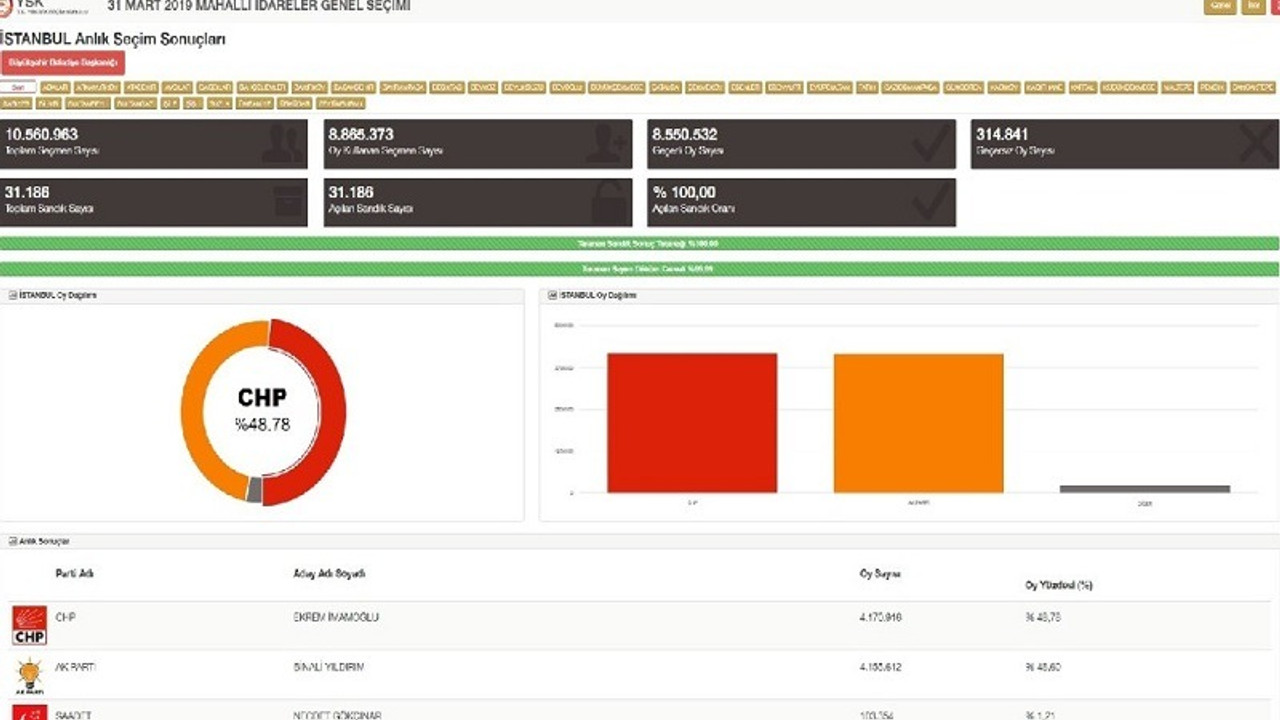Click the ballot box icon on Toplam Sandık card
The width and height of the screenshot is (1280, 720).
pos(288,202)
